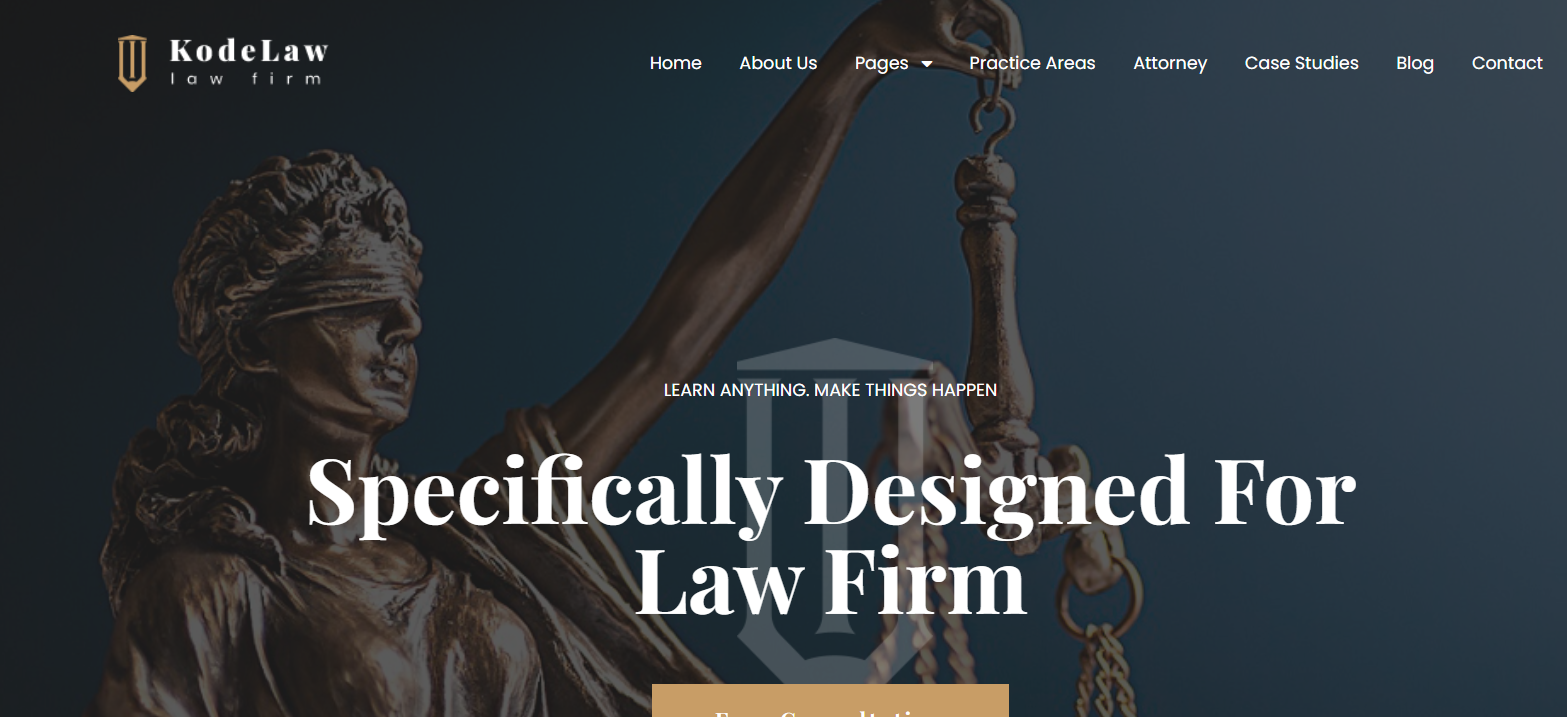The image size is (1567, 717).
Task: Open the Attorney page link
Action: tap(1170, 63)
